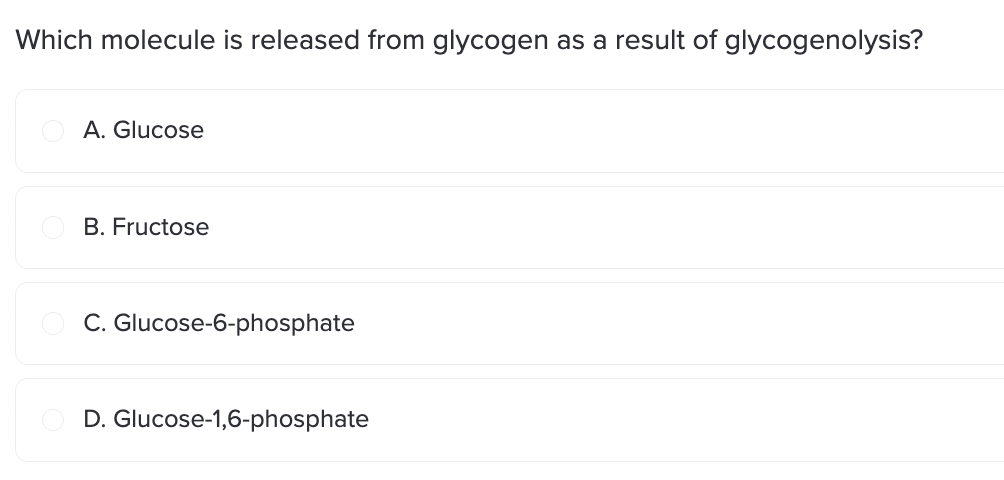
Task: Click blank area of the Glucose-1,6-phosphate card
Action: pos(650,420)
